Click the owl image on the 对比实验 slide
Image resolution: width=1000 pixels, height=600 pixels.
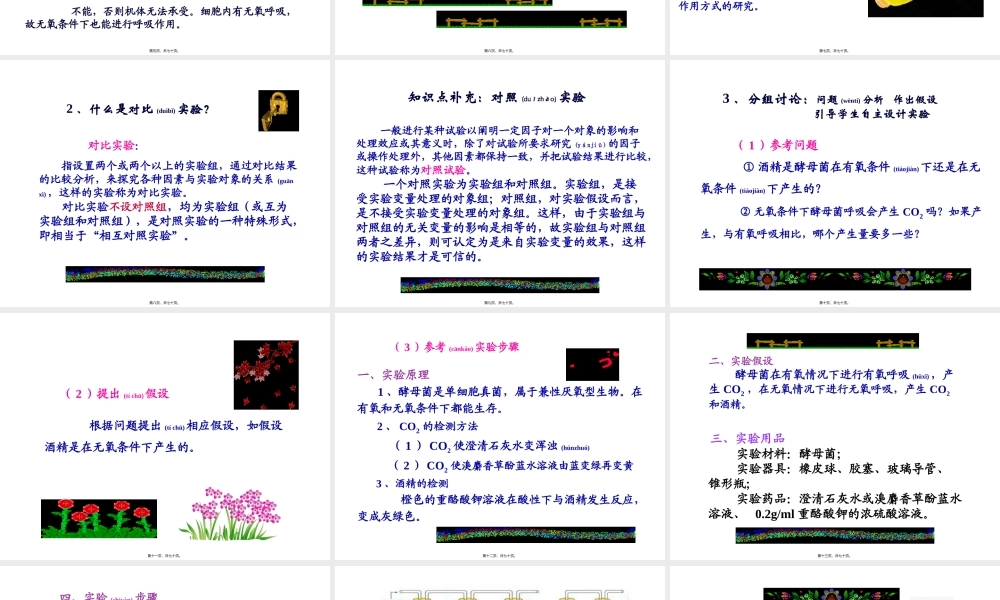coord(278,111)
